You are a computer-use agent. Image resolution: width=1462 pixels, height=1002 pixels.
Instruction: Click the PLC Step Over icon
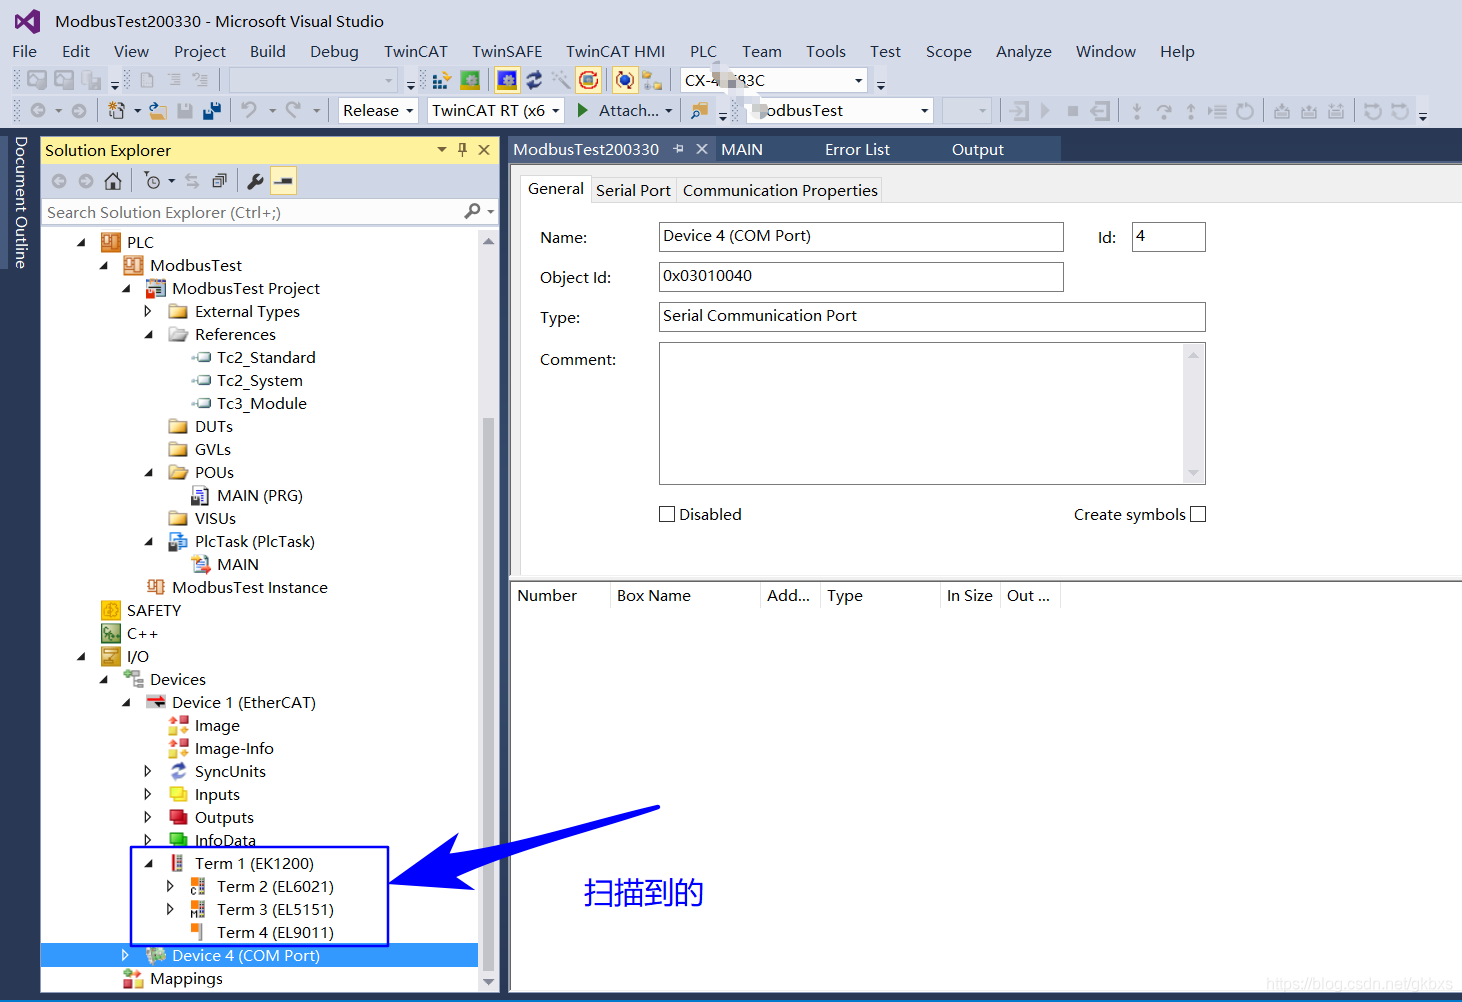point(1163,110)
